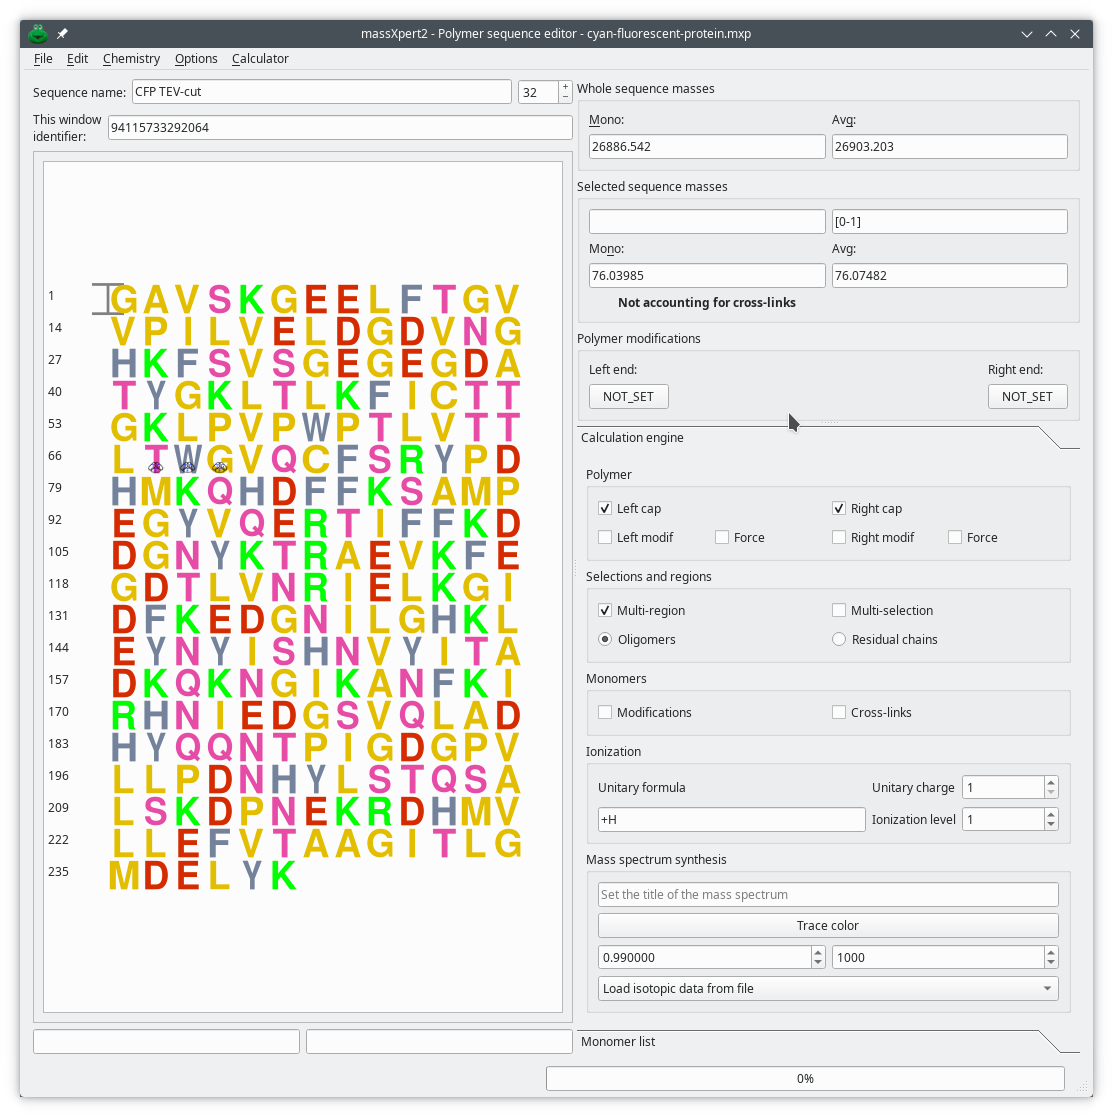Click the plus stepper next to the 32 field
1113x1117 pixels.
coord(565,85)
